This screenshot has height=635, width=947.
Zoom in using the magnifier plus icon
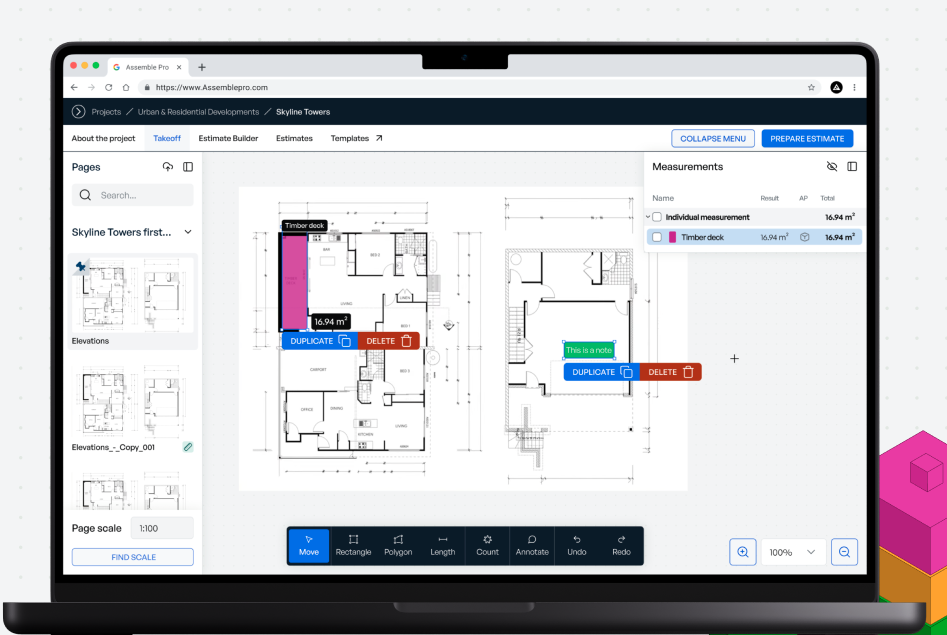click(x=742, y=551)
